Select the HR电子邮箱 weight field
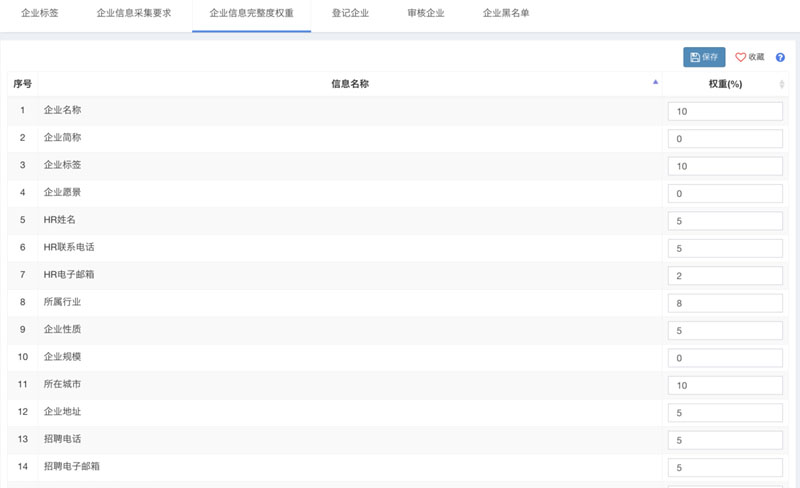Screen dimensions: 800x488 pyautogui.click(x=725, y=275)
